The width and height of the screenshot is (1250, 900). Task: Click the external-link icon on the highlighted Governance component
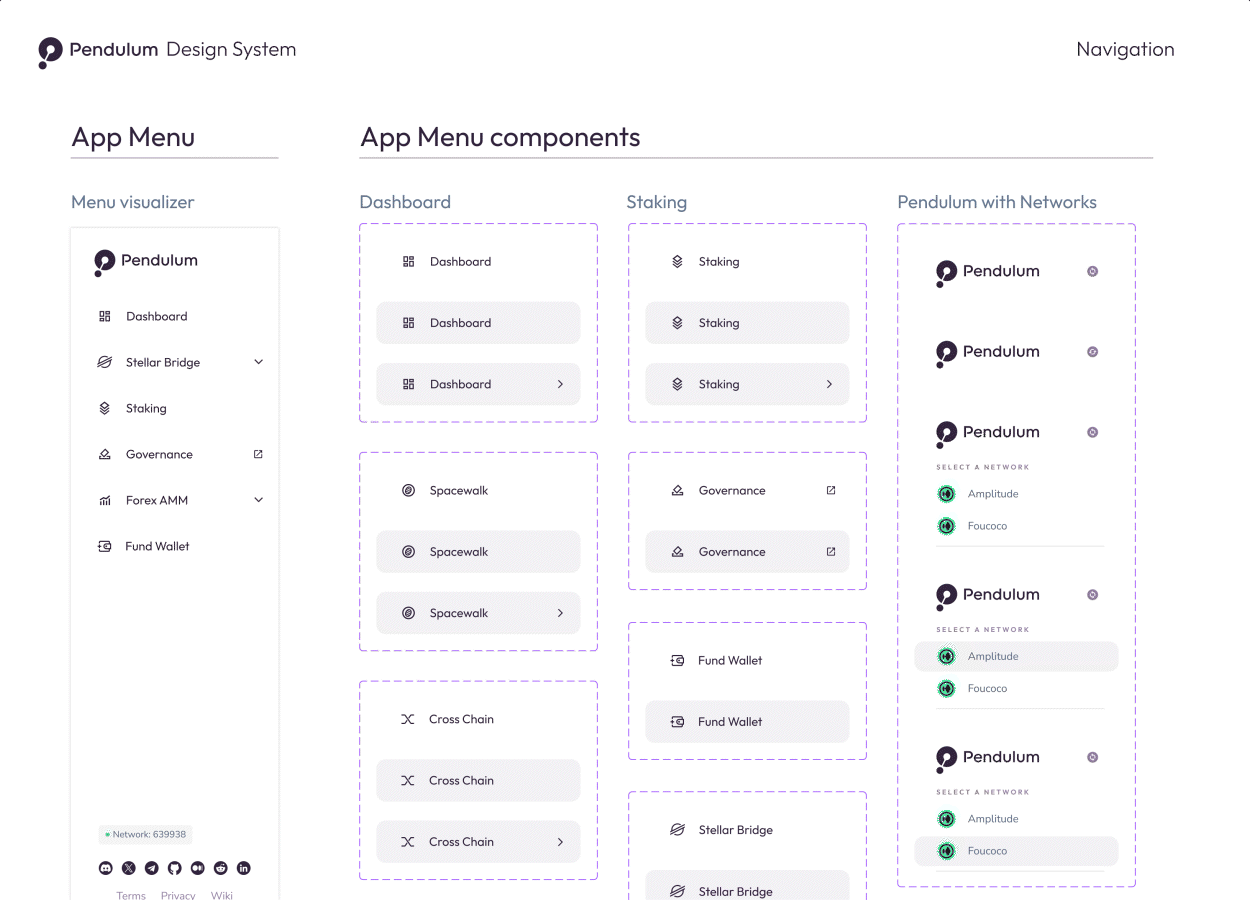831,552
